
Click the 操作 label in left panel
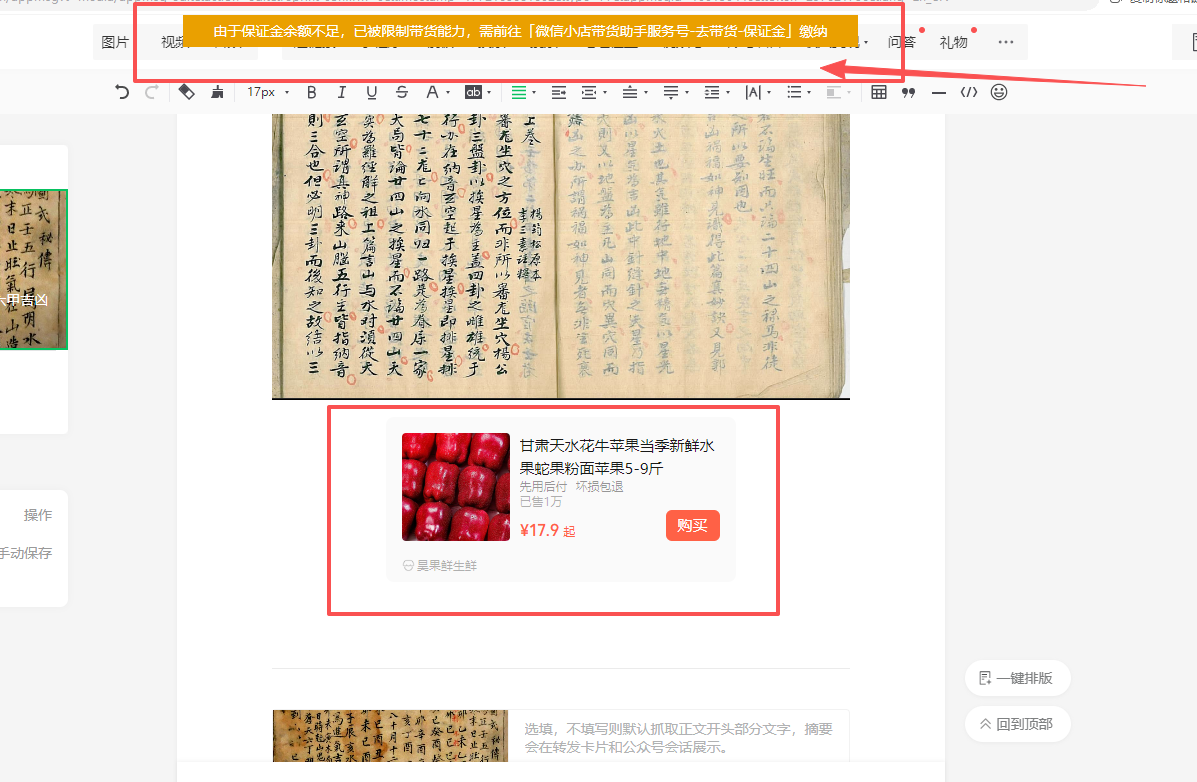coord(37,515)
